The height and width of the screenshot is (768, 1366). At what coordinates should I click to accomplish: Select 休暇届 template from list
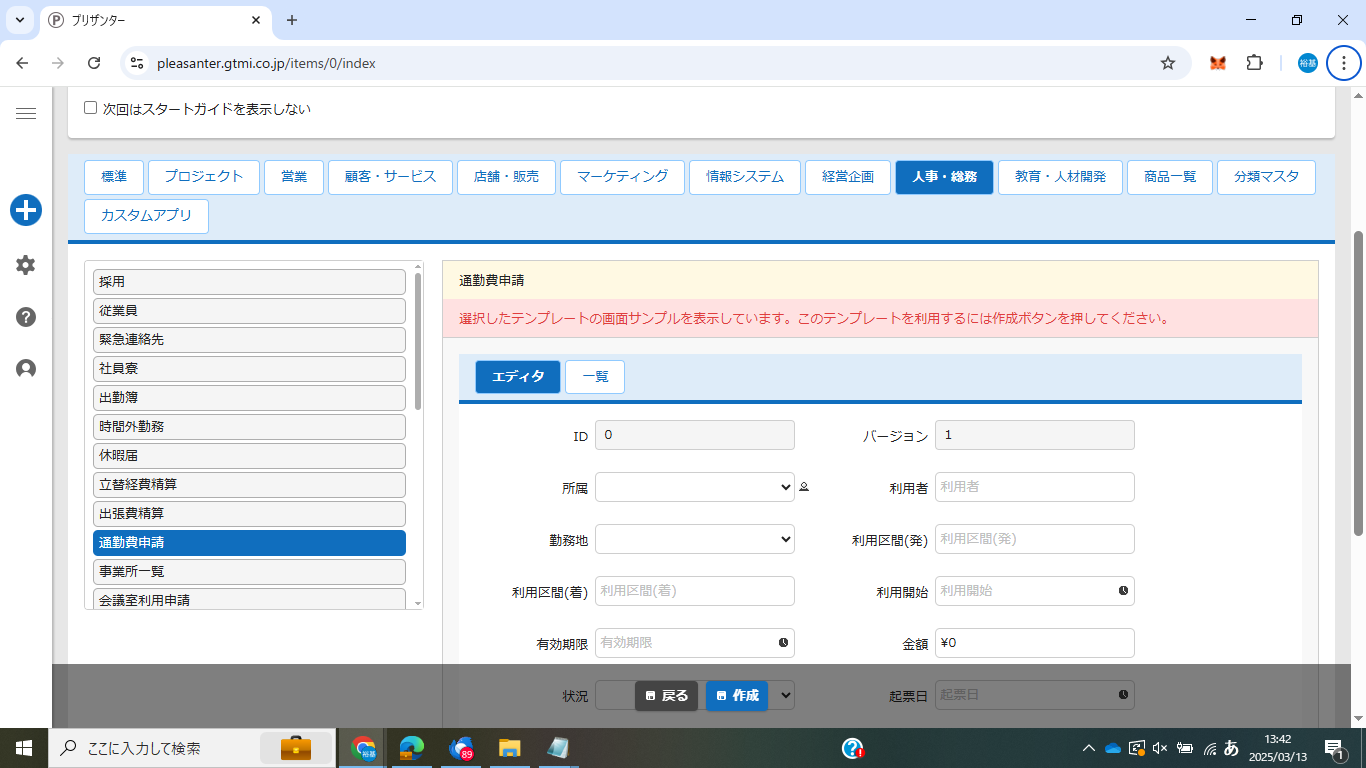249,455
